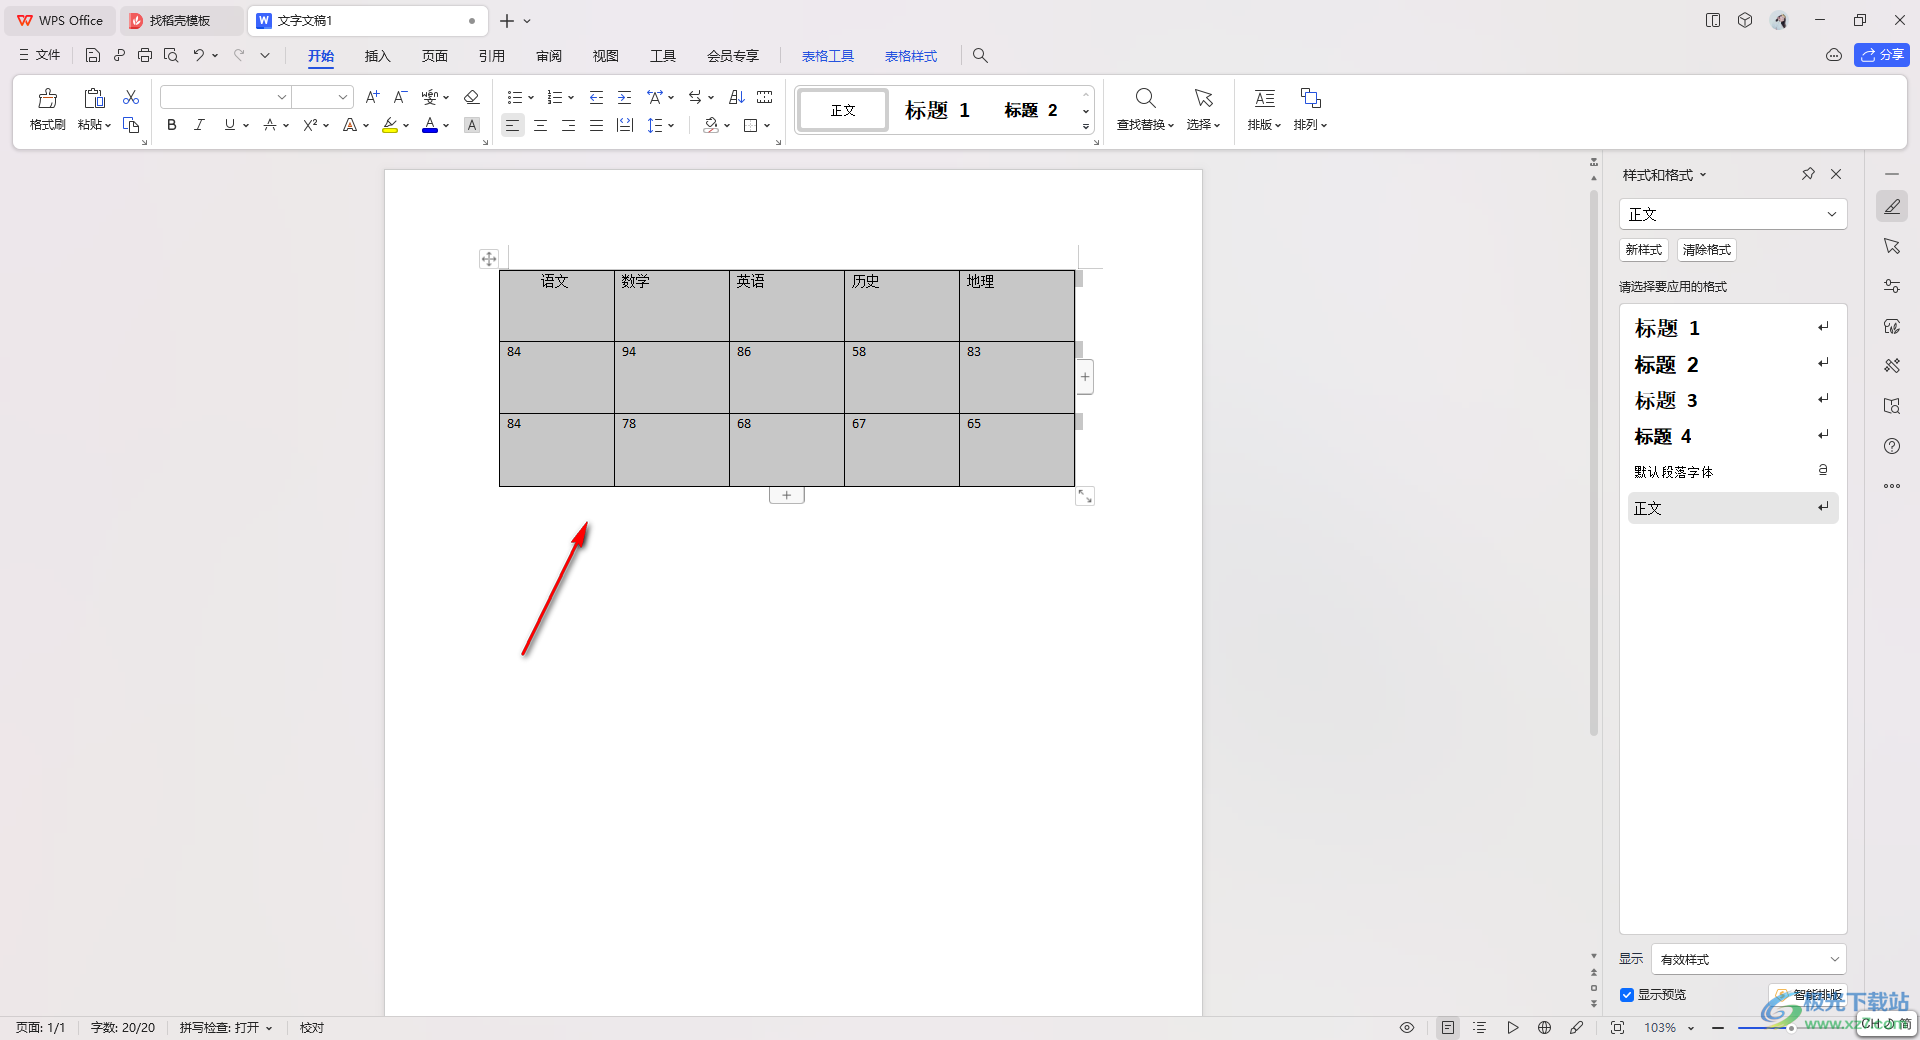Image resolution: width=1920 pixels, height=1040 pixels.
Task: Increase font size with A+ icon
Action: (x=372, y=97)
